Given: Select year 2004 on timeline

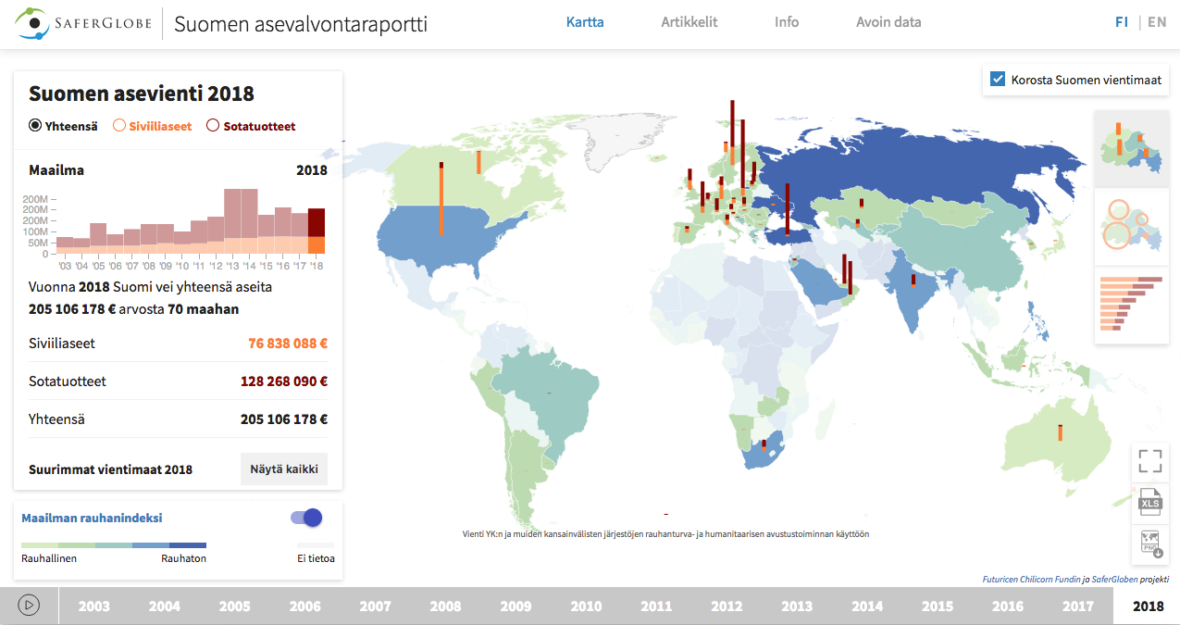Looking at the screenshot, I should coord(164,606).
